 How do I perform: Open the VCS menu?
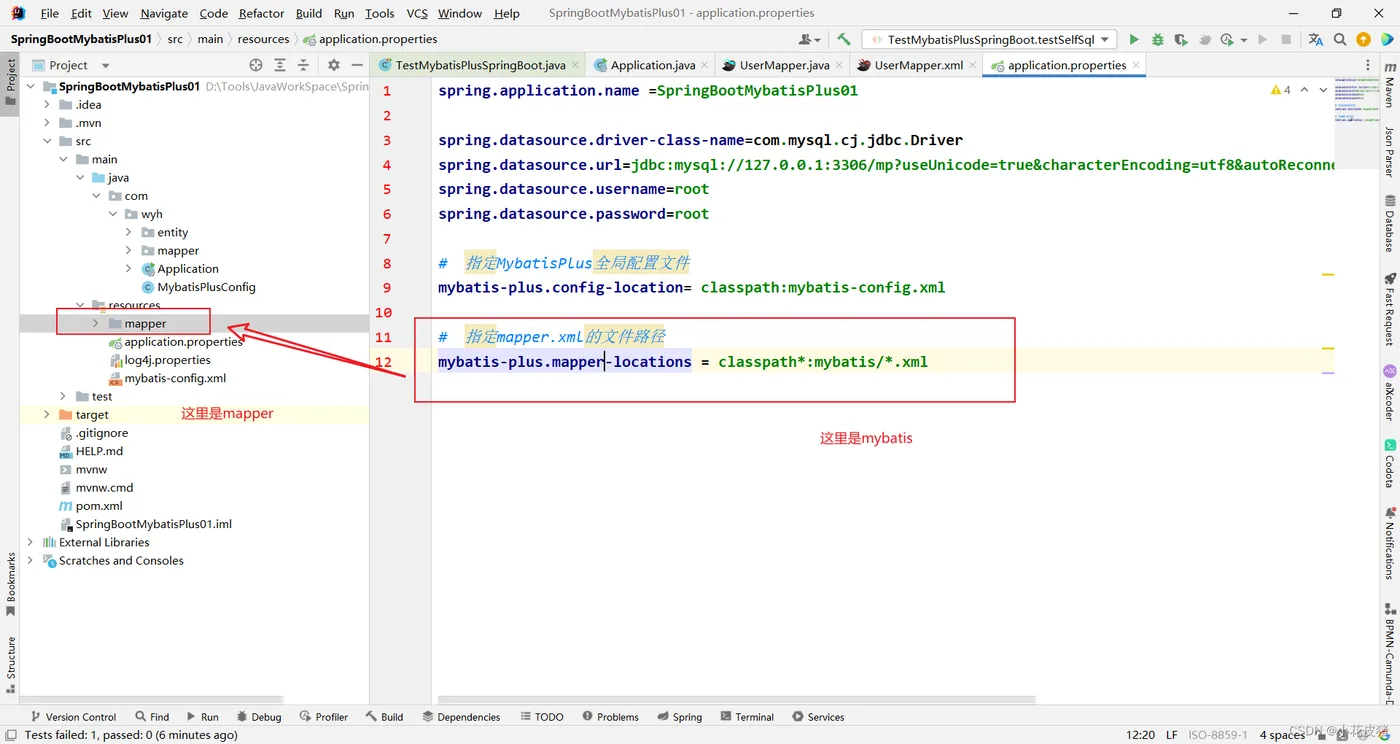[x=417, y=13]
